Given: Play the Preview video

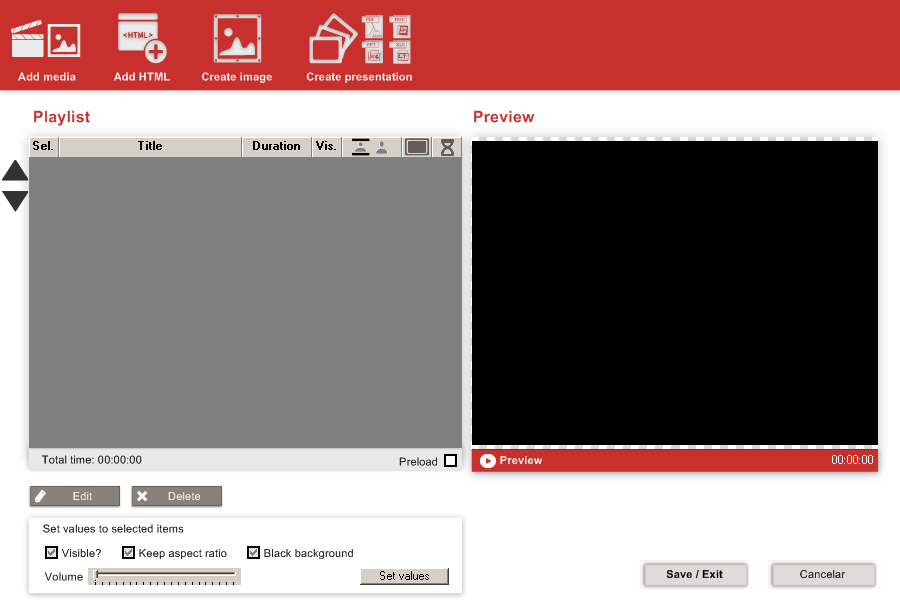Looking at the screenshot, I should point(488,461).
